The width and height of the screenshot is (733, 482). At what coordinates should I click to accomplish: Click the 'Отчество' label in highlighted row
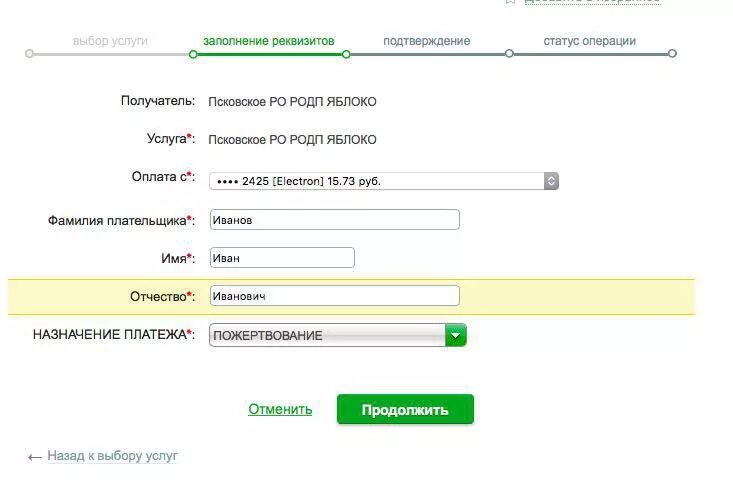(163, 296)
